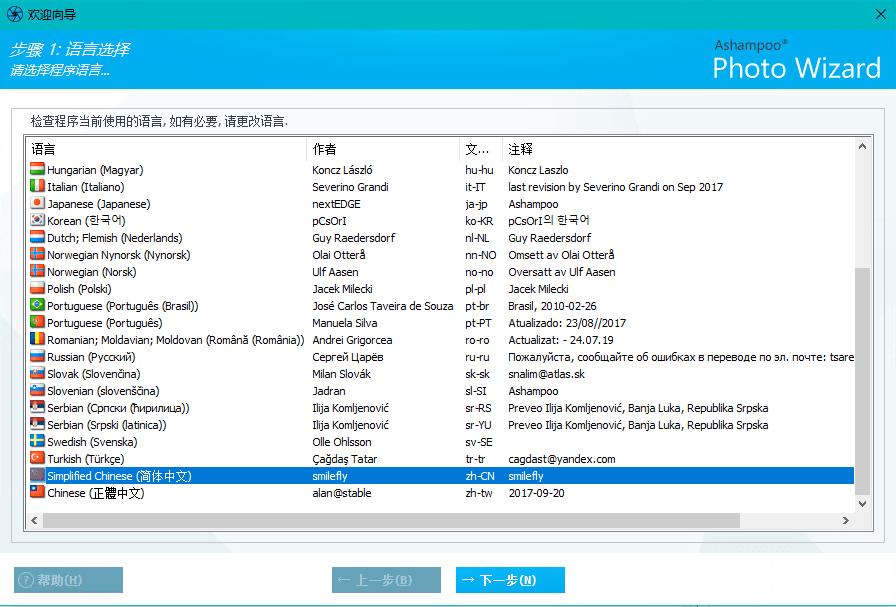
Task: Select Chinese (正體中文) language
Action: (x=441, y=493)
